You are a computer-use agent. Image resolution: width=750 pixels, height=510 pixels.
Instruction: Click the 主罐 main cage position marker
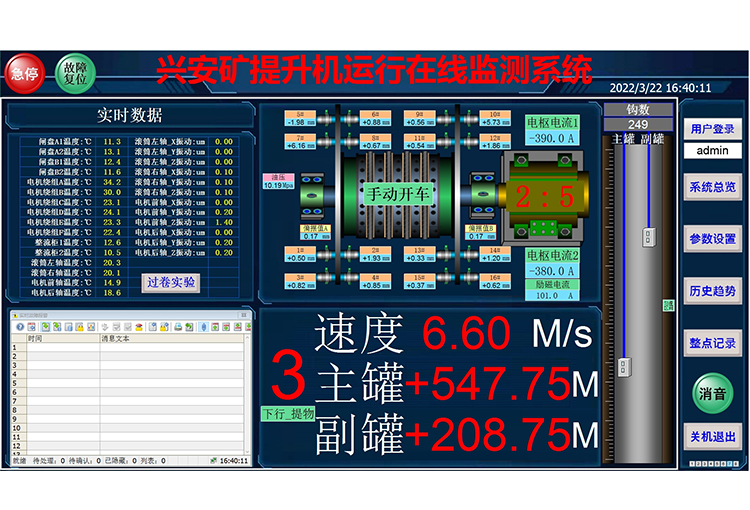[624, 366]
